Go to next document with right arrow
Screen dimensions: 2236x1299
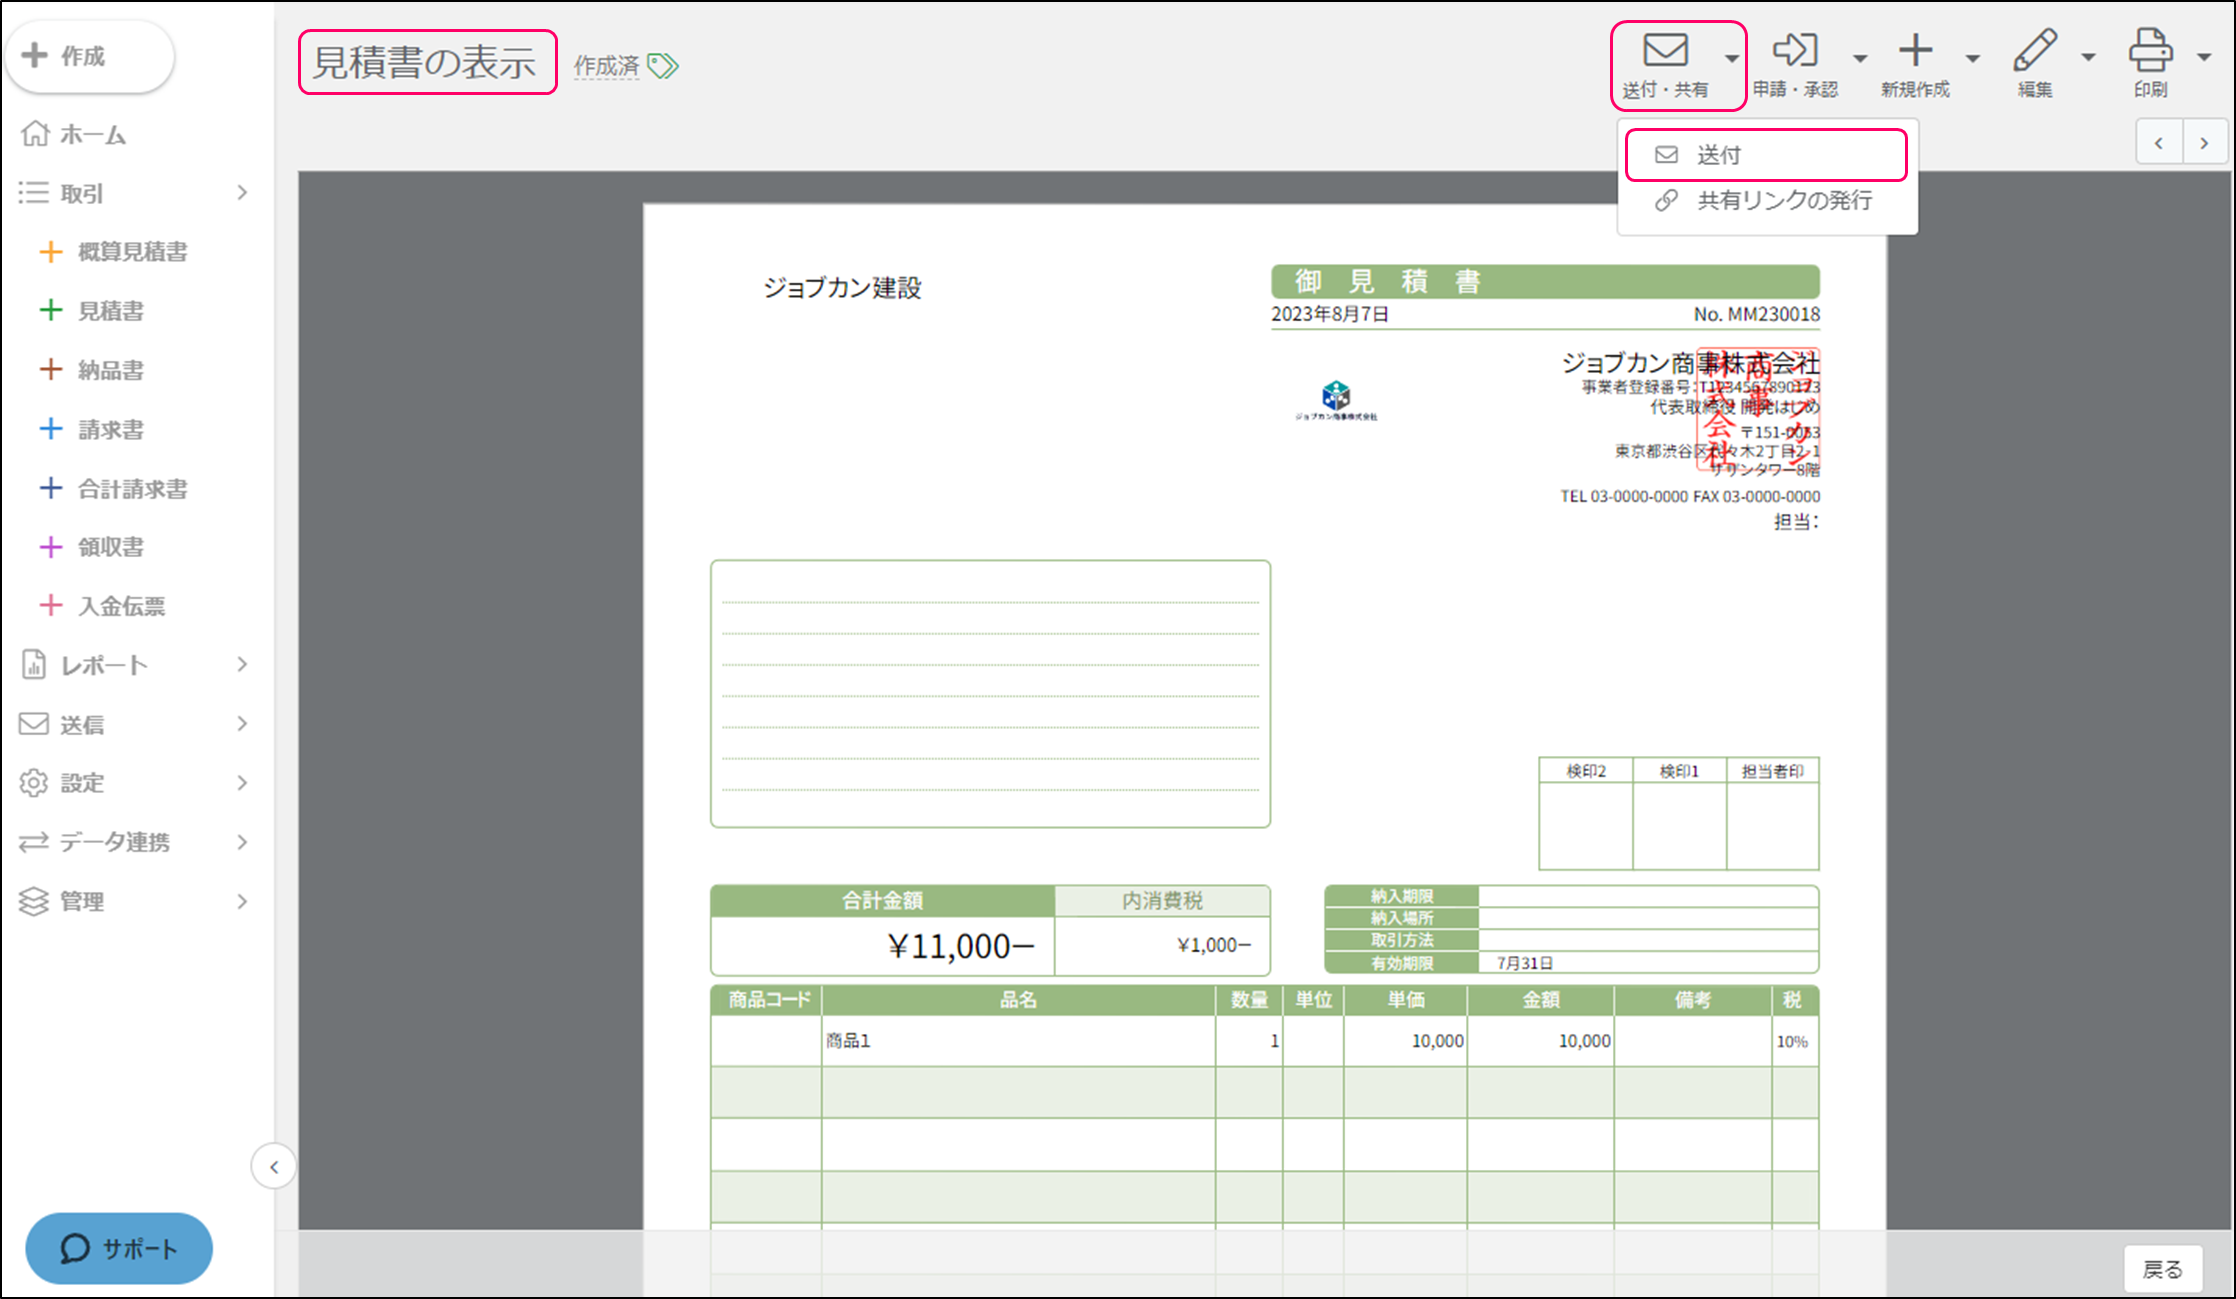(x=2204, y=143)
